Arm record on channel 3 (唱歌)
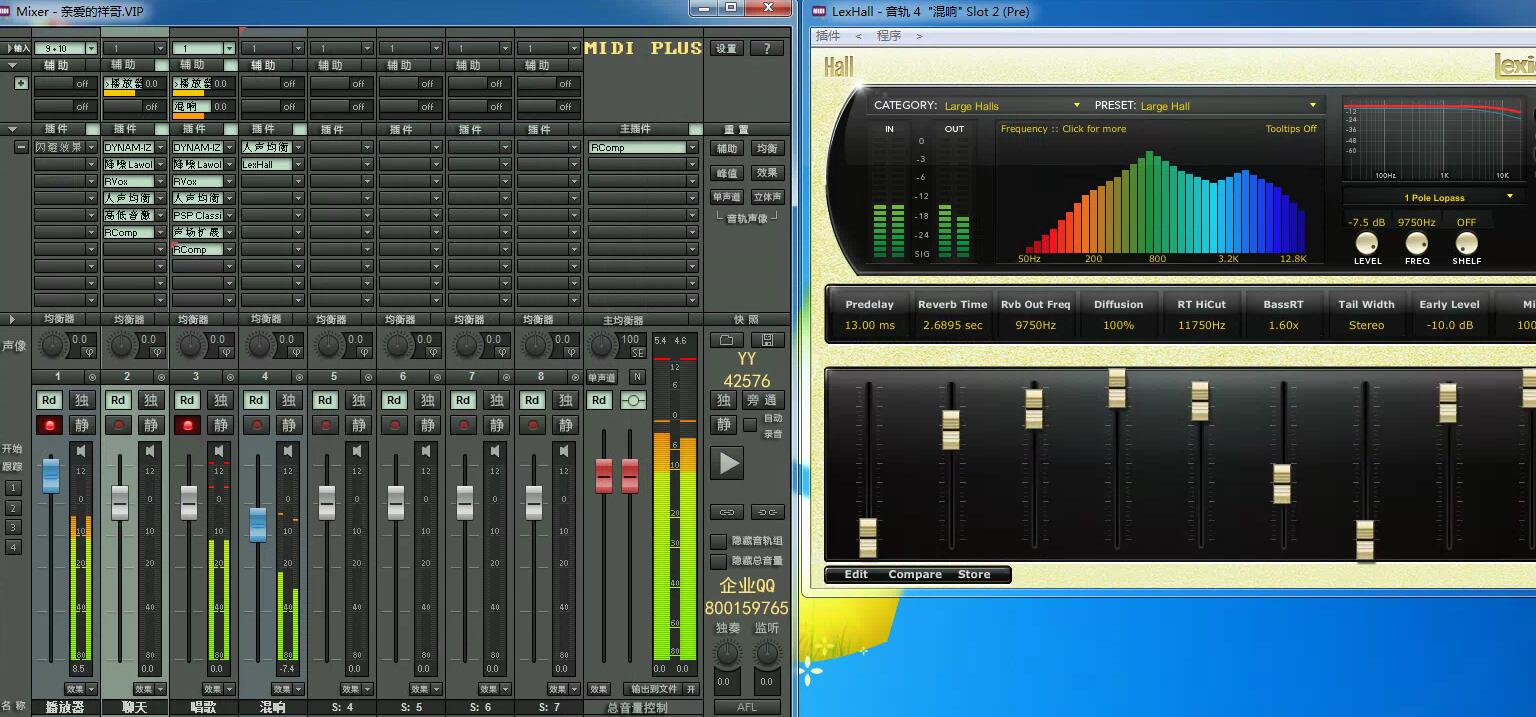Image resolution: width=1536 pixels, height=717 pixels. coord(187,425)
